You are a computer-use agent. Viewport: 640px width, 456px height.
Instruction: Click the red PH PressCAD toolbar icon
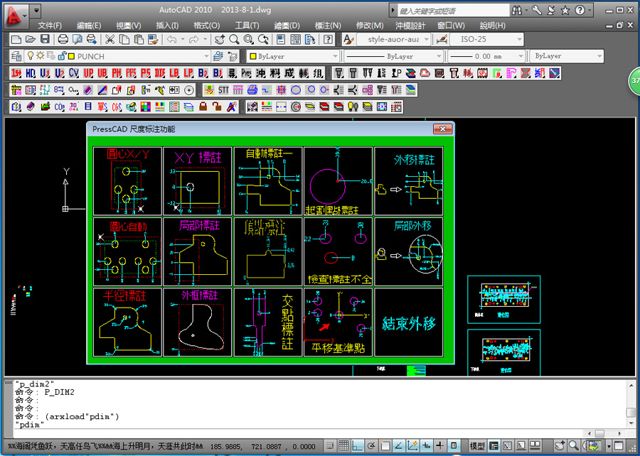pyautogui.click(x=117, y=73)
